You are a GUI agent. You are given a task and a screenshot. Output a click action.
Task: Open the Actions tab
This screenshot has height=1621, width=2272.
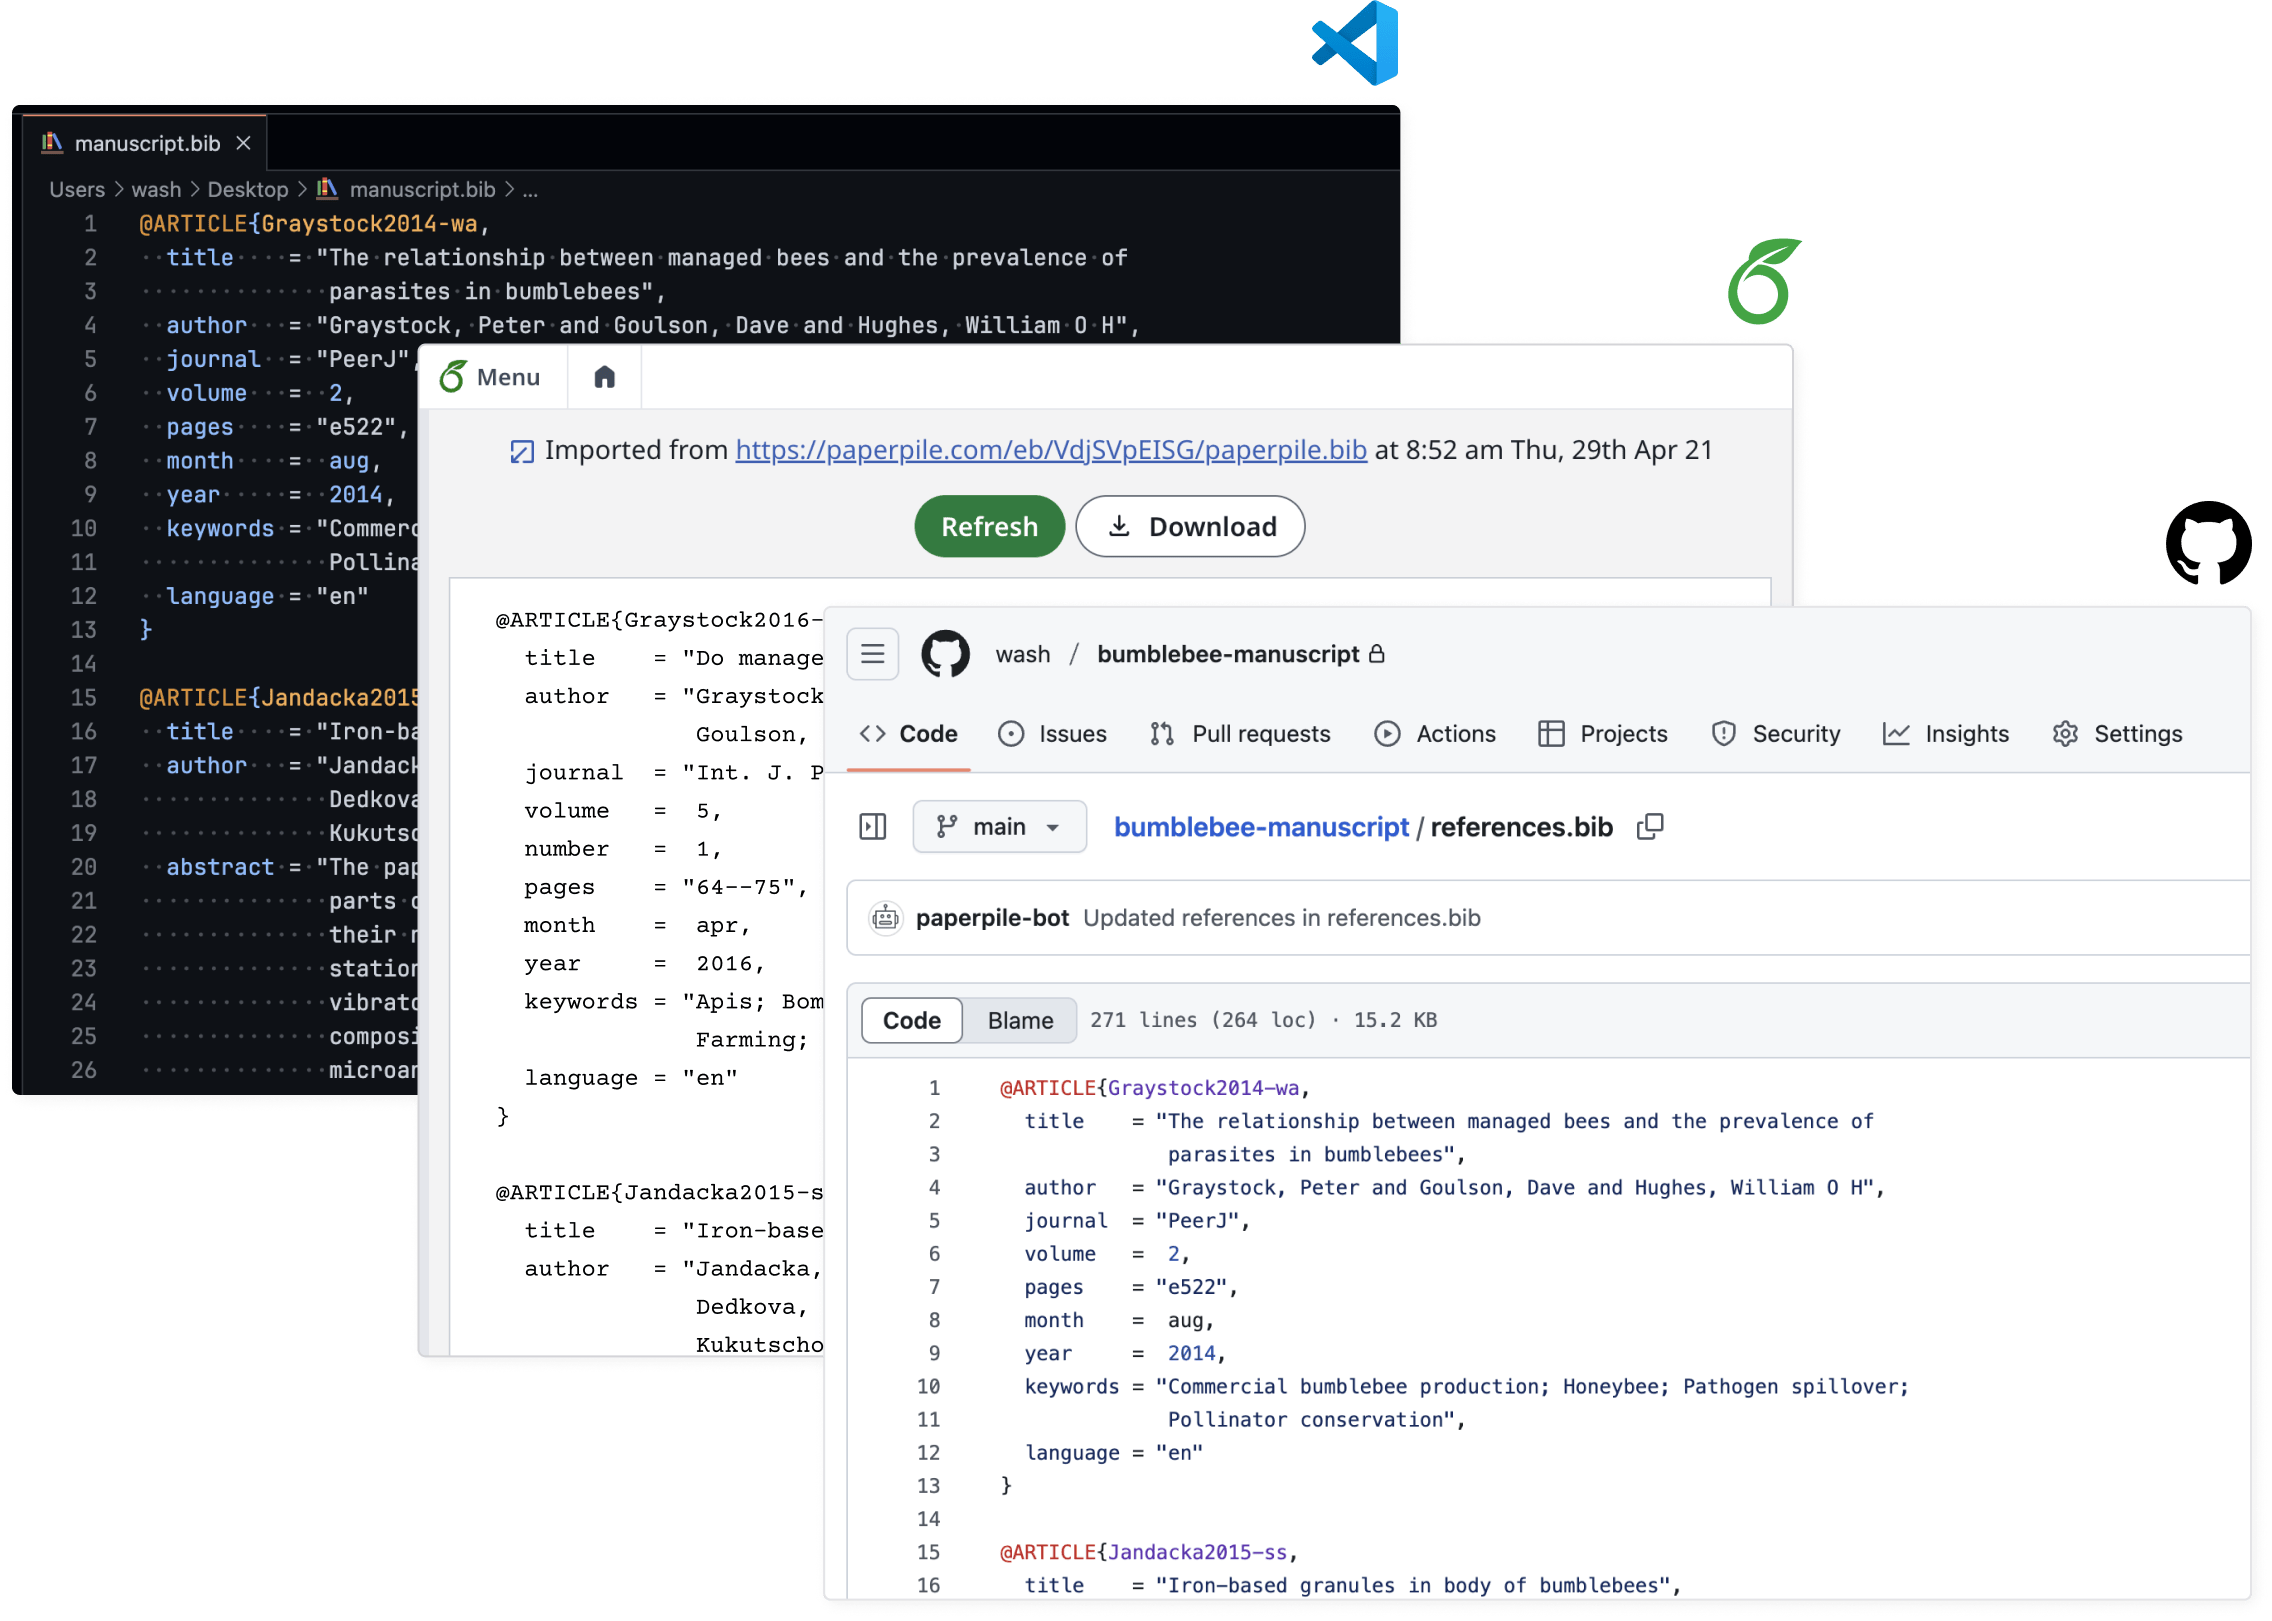point(1435,734)
